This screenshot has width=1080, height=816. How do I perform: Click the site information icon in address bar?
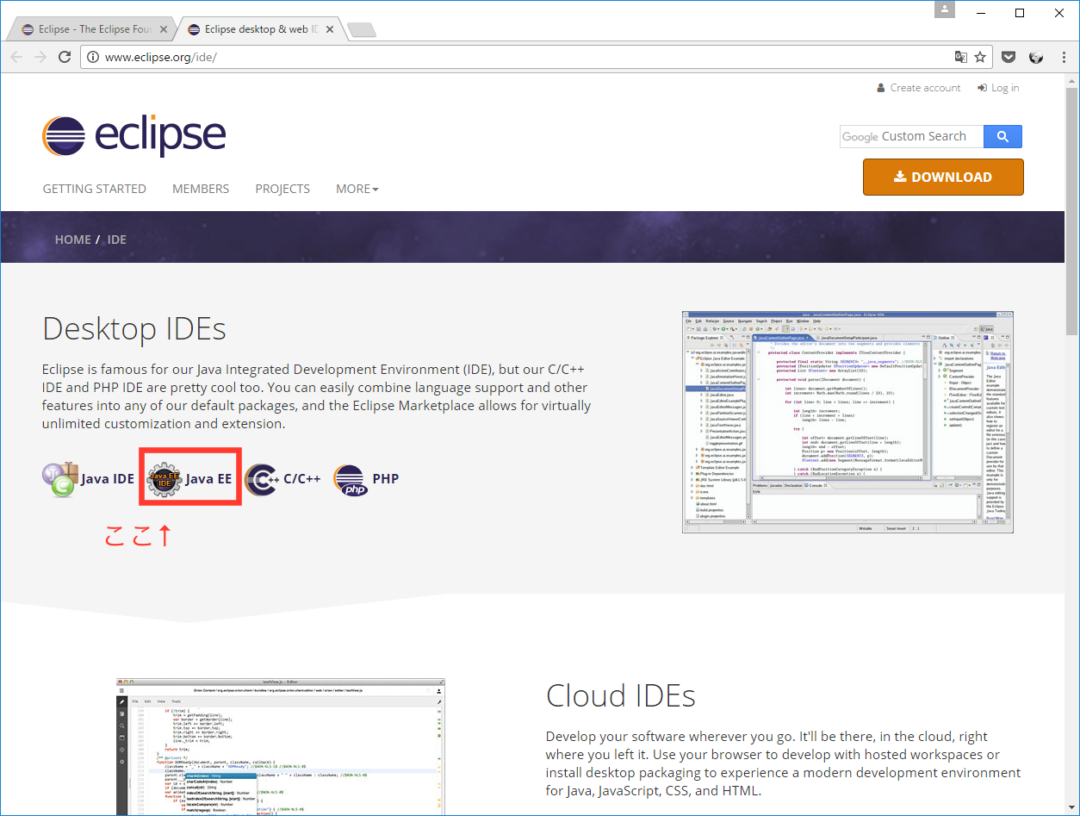92,57
